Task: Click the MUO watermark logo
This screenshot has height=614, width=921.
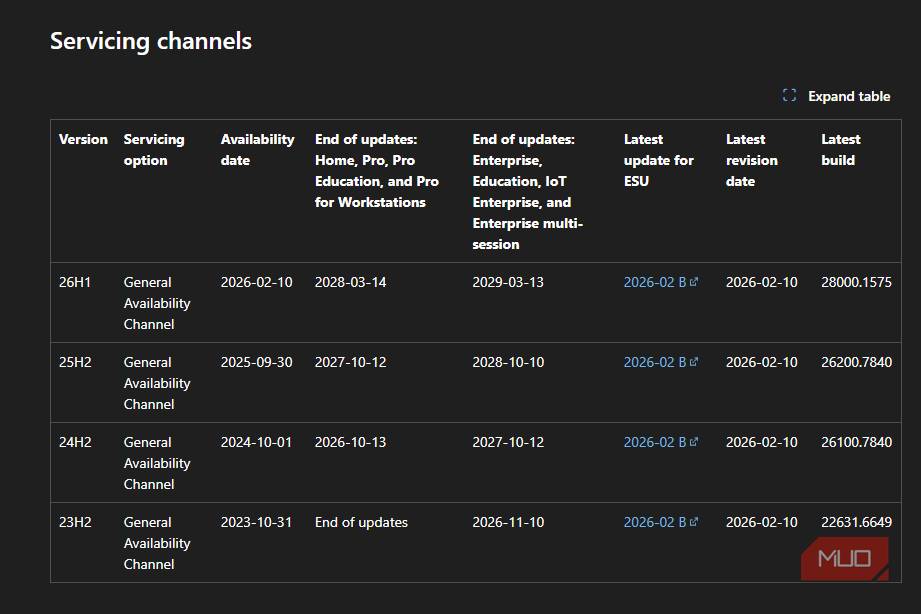Action: tap(845, 559)
